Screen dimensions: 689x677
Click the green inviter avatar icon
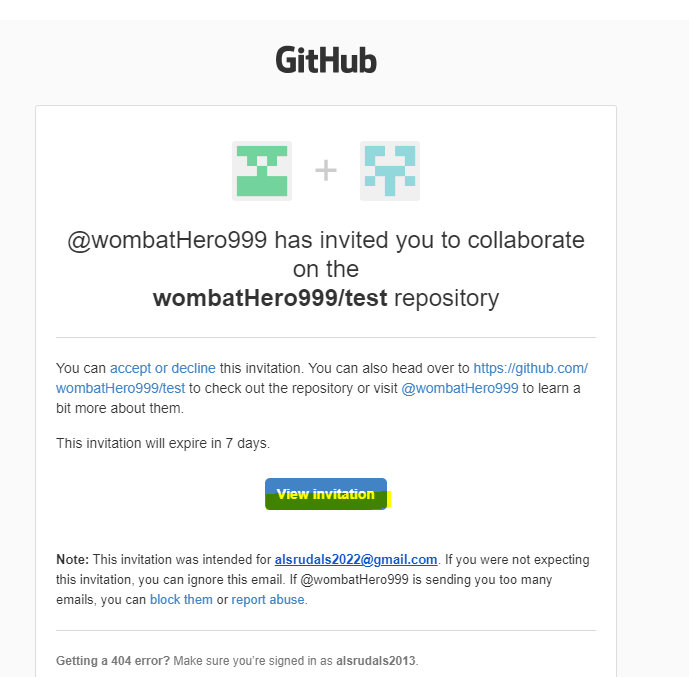point(262,171)
